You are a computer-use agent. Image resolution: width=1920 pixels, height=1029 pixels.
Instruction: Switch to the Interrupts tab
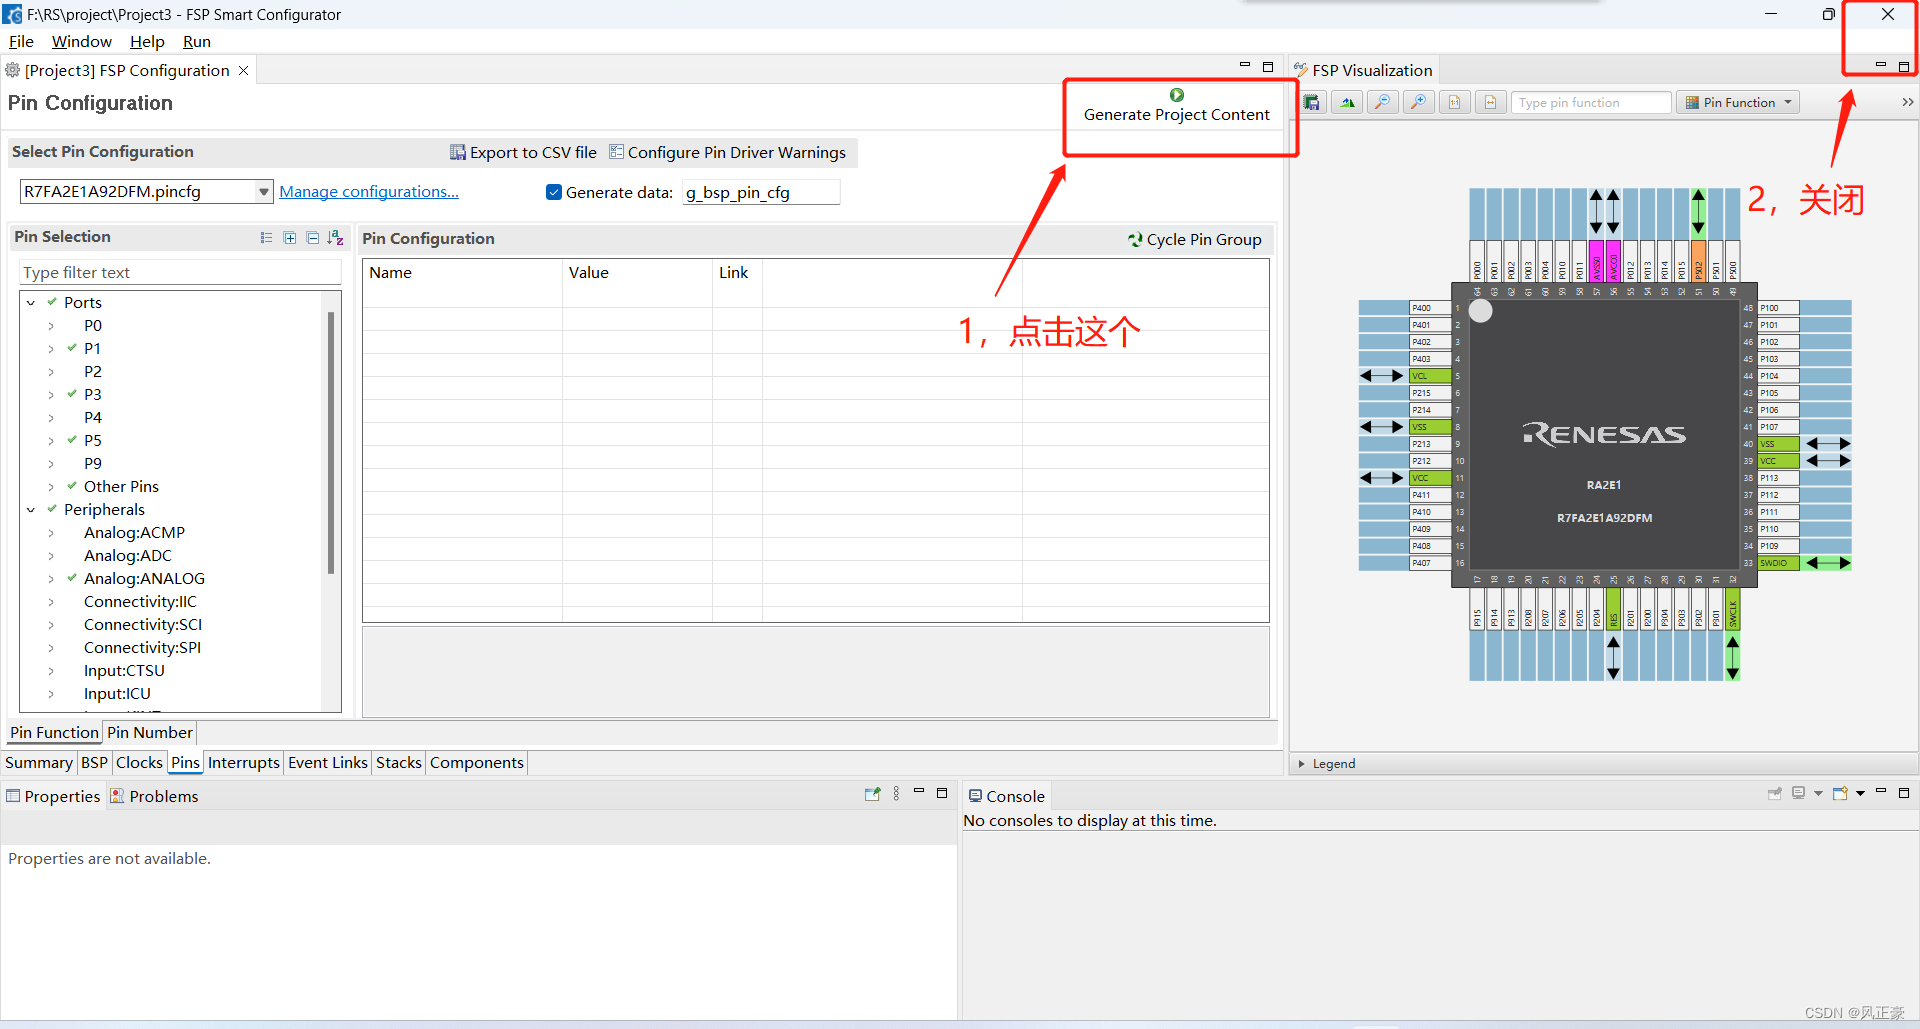244,763
